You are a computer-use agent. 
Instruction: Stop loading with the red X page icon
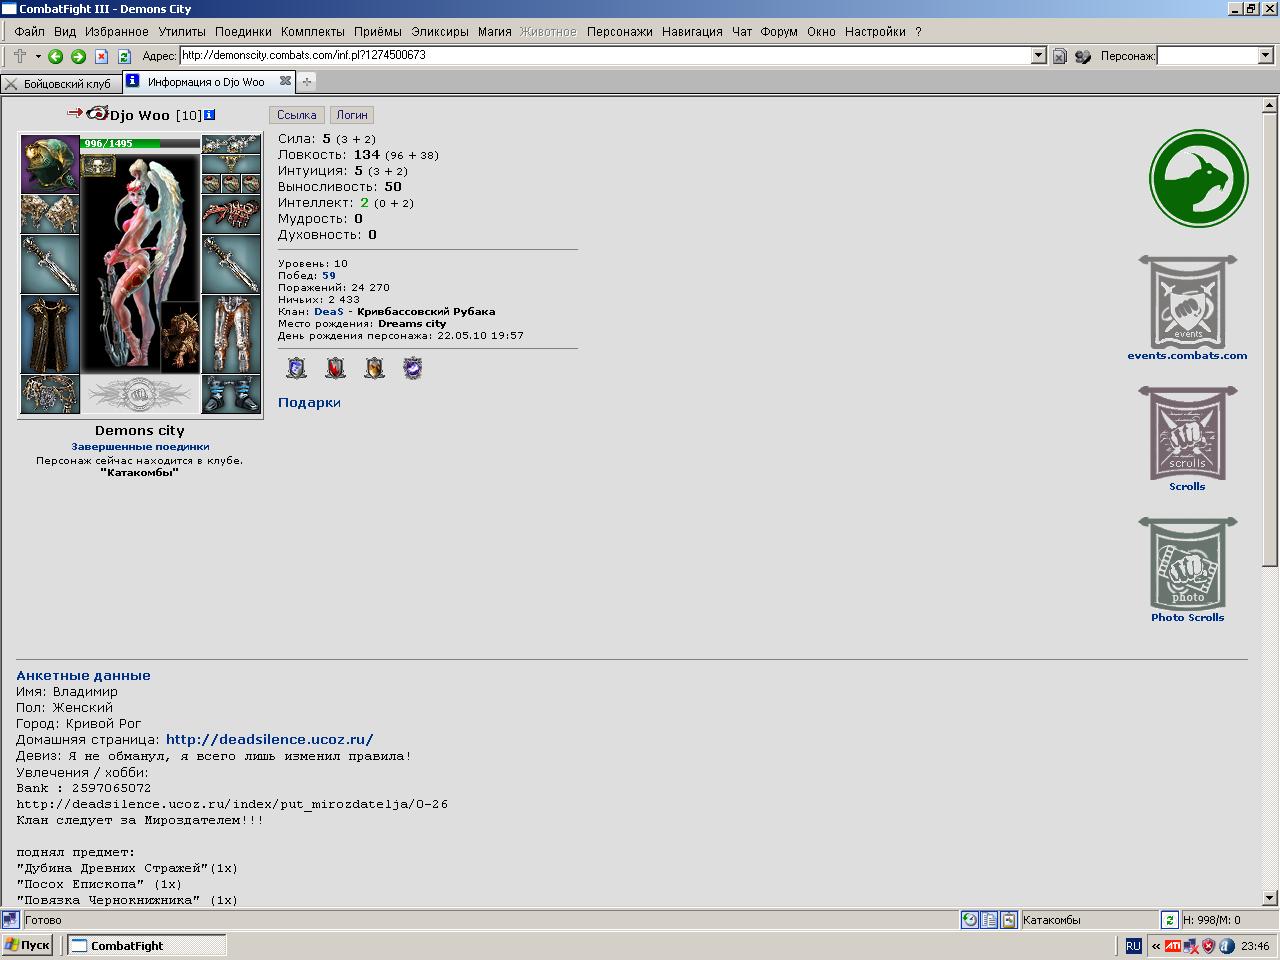pyautogui.click(x=101, y=57)
